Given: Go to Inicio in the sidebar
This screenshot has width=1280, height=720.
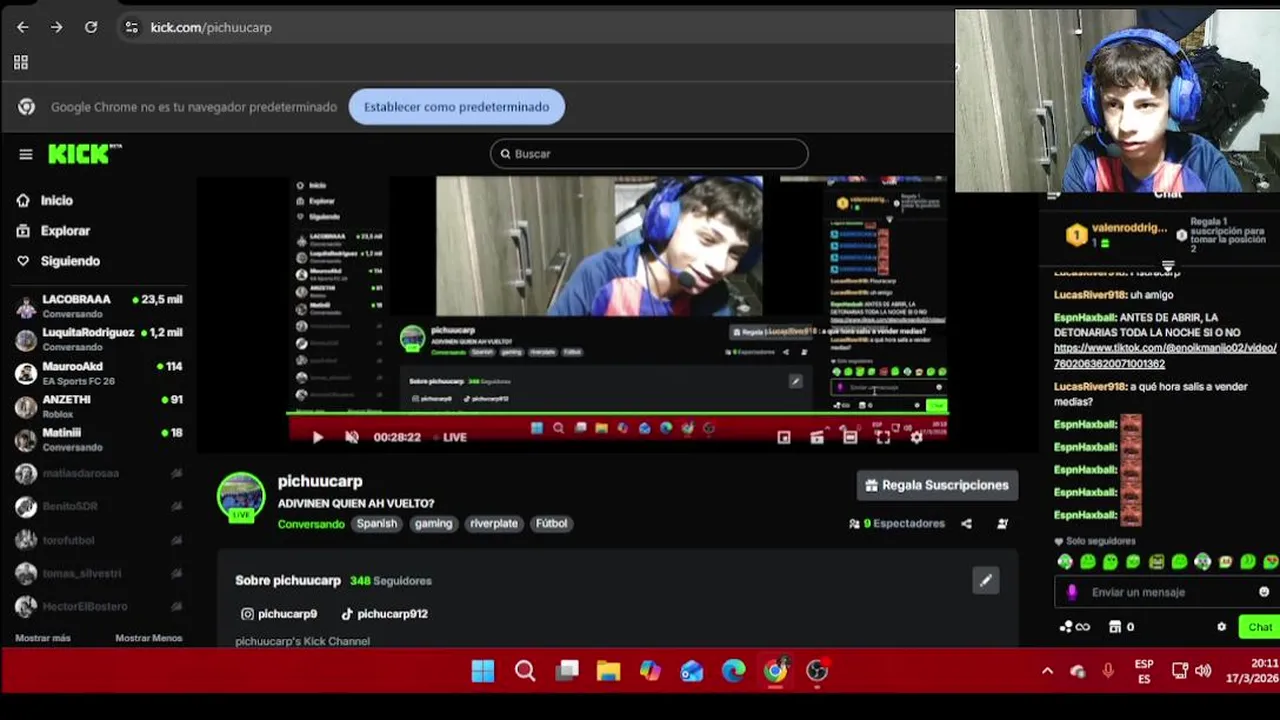Looking at the screenshot, I should 45,200.
